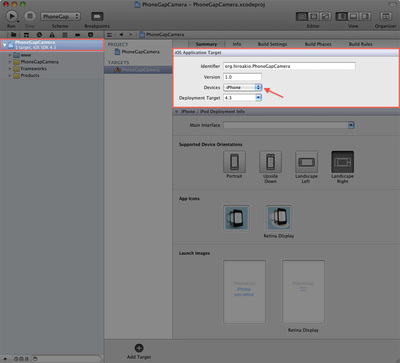Show the Project navigator folder icon
The height and width of the screenshot is (363, 400).
(13, 34)
